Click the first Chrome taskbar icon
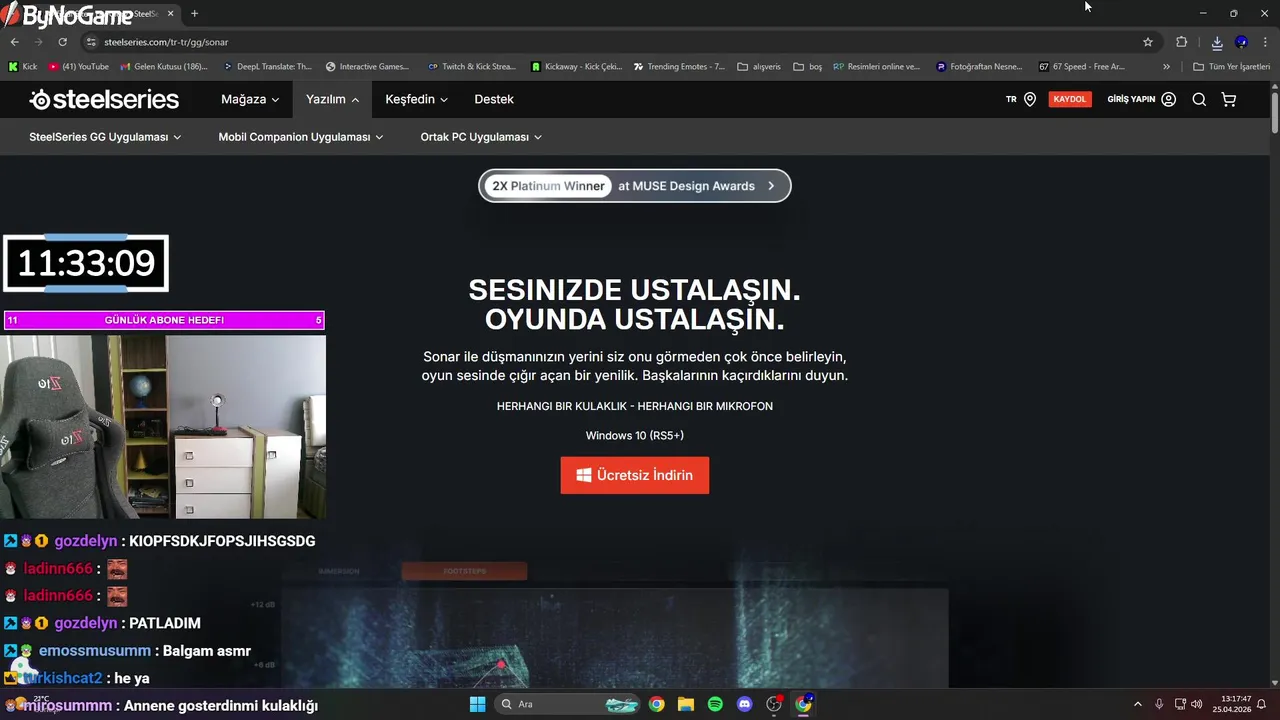 pos(656,704)
